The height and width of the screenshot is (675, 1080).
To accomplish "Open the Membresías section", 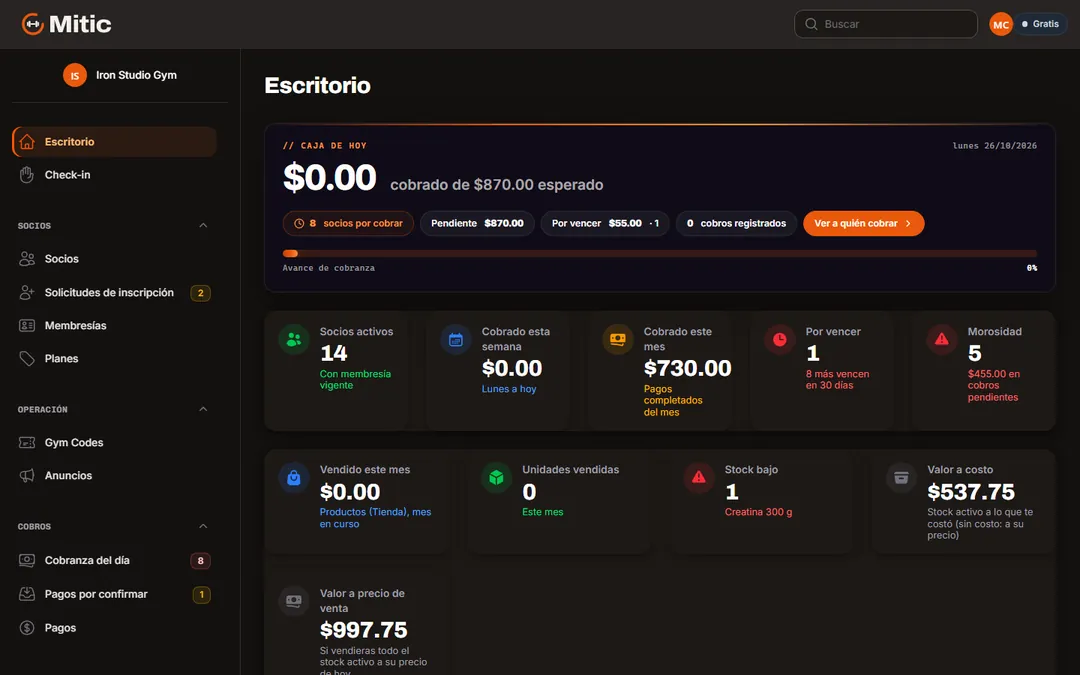I will 114,326.
